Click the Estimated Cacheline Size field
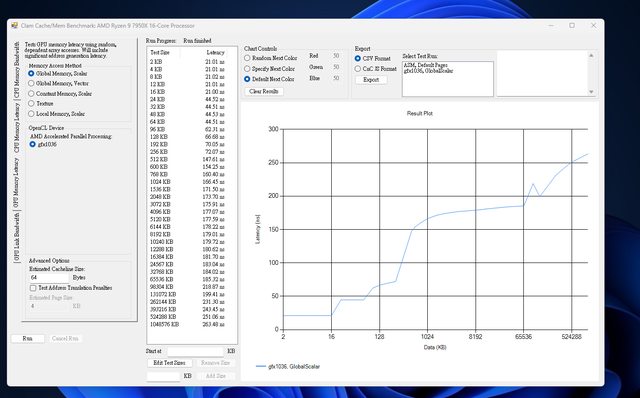Image resolution: width=640 pixels, height=398 pixels. click(49, 278)
